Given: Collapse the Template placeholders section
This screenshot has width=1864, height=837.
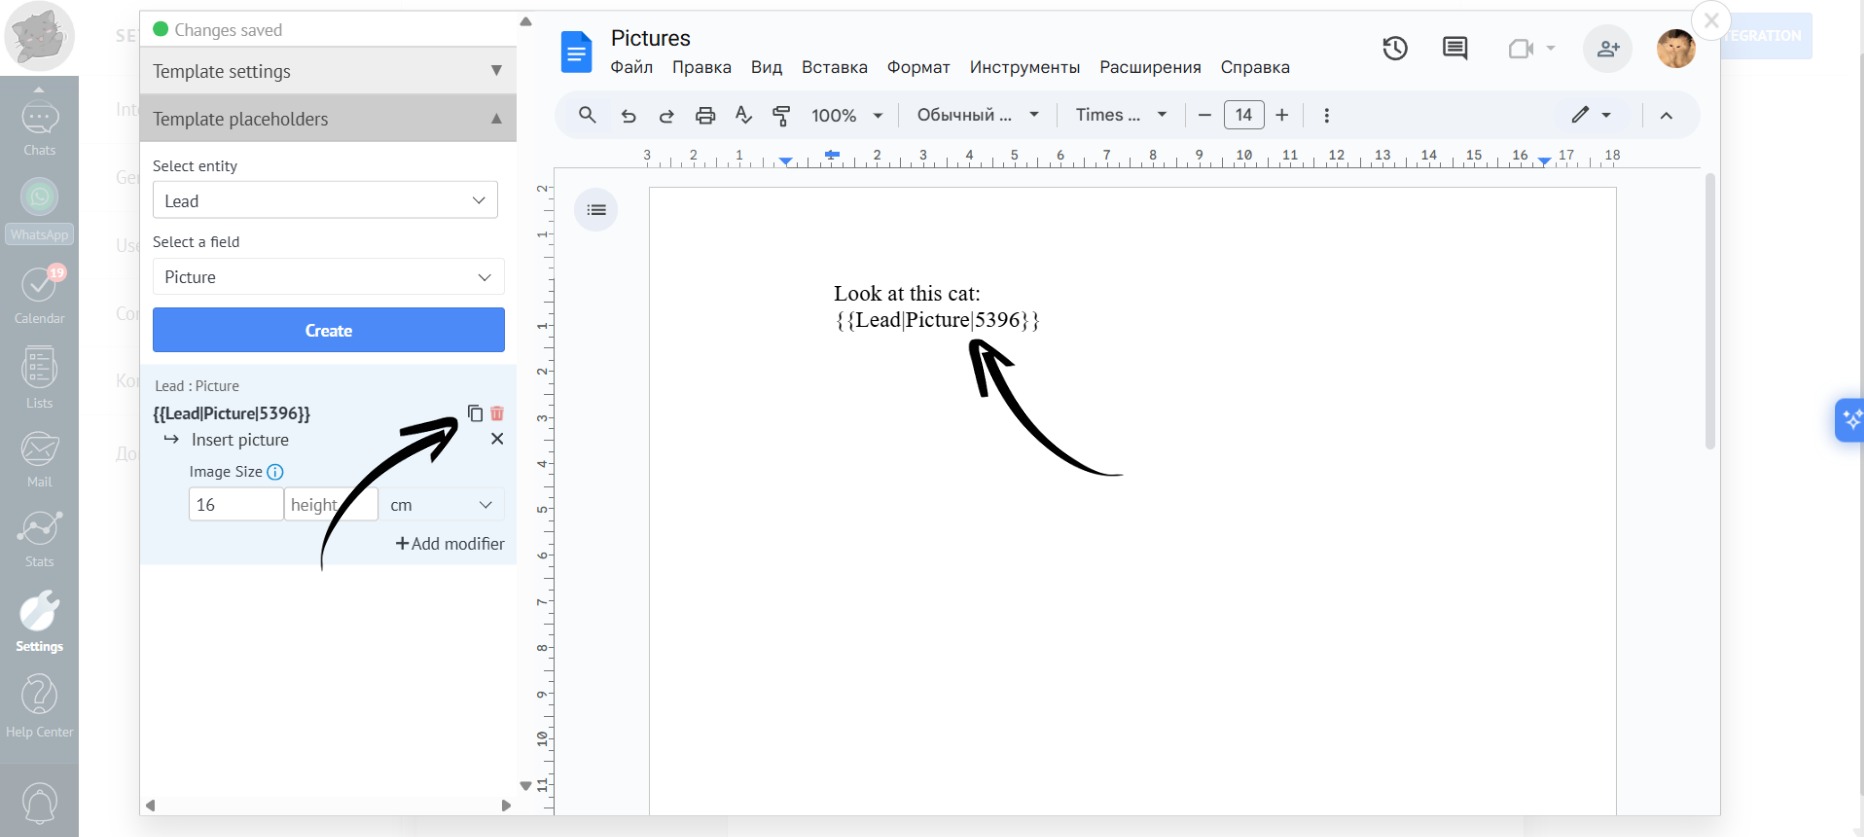Looking at the screenshot, I should tap(328, 119).
